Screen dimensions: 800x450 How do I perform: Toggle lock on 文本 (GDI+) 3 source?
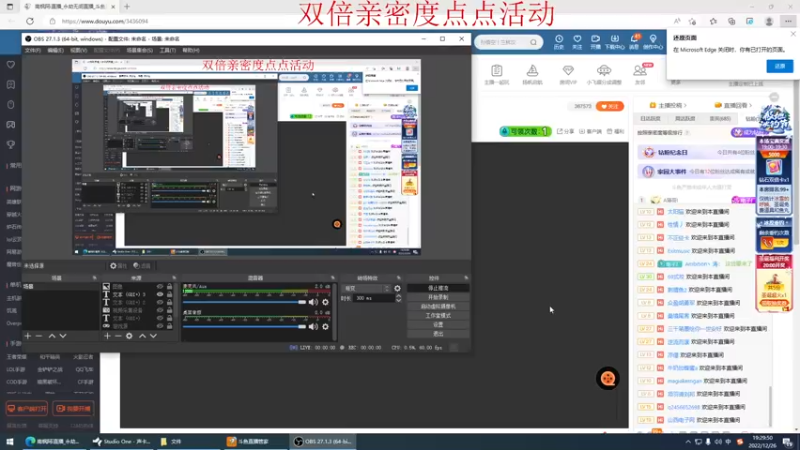click(169, 294)
